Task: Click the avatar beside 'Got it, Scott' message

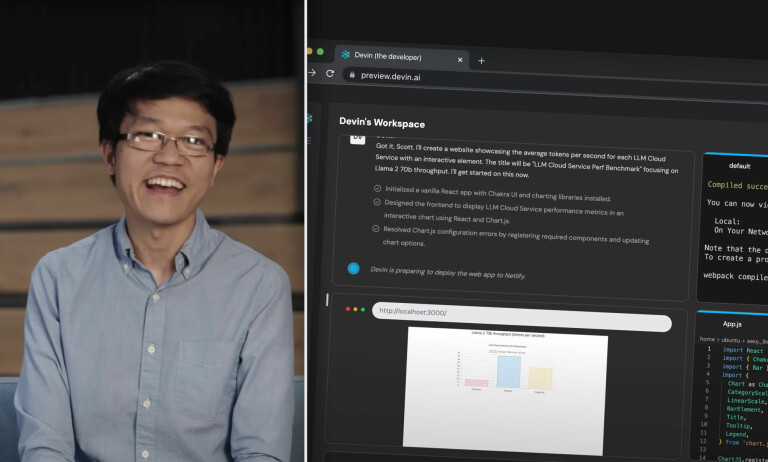Action: tap(358, 139)
